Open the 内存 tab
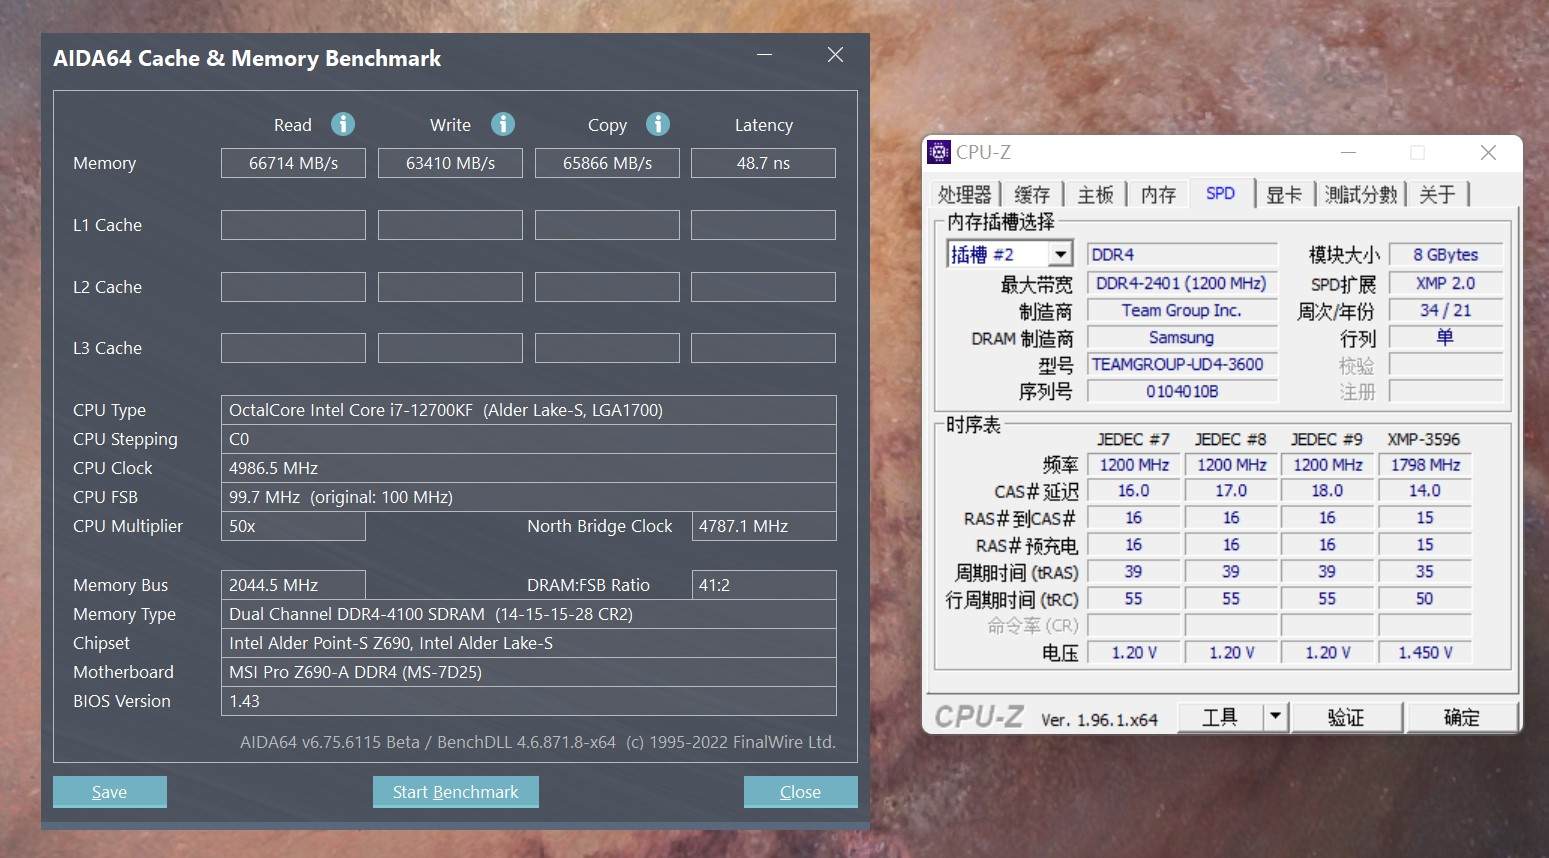The width and height of the screenshot is (1549, 858). (x=1158, y=194)
